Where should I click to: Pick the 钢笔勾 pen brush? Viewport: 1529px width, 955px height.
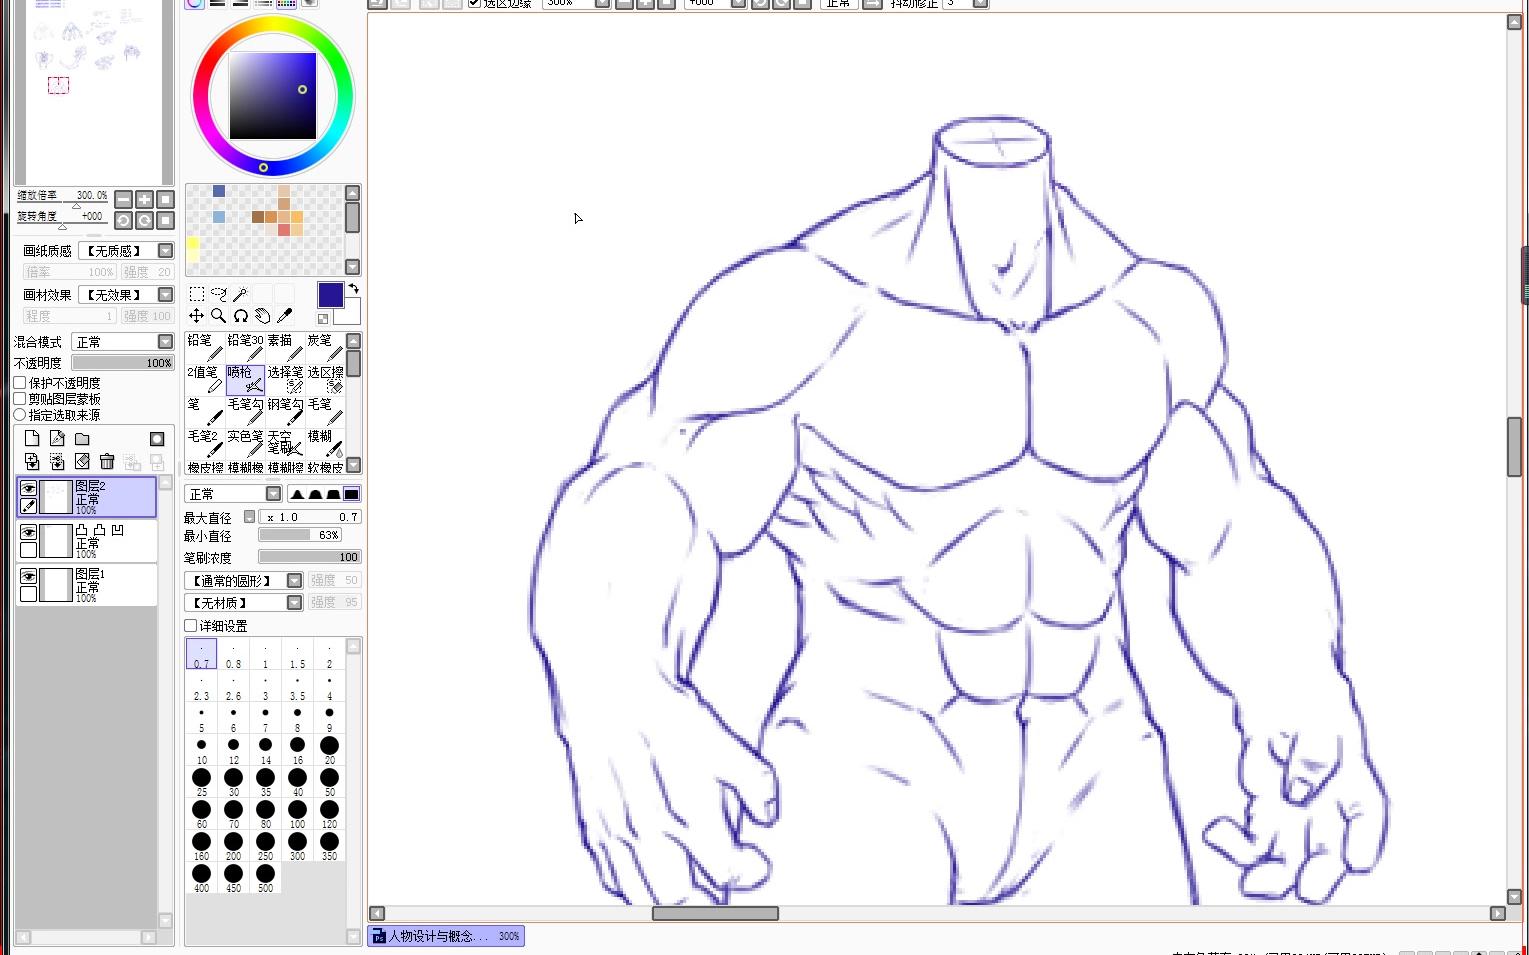pyautogui.click(x=285, y=412)
